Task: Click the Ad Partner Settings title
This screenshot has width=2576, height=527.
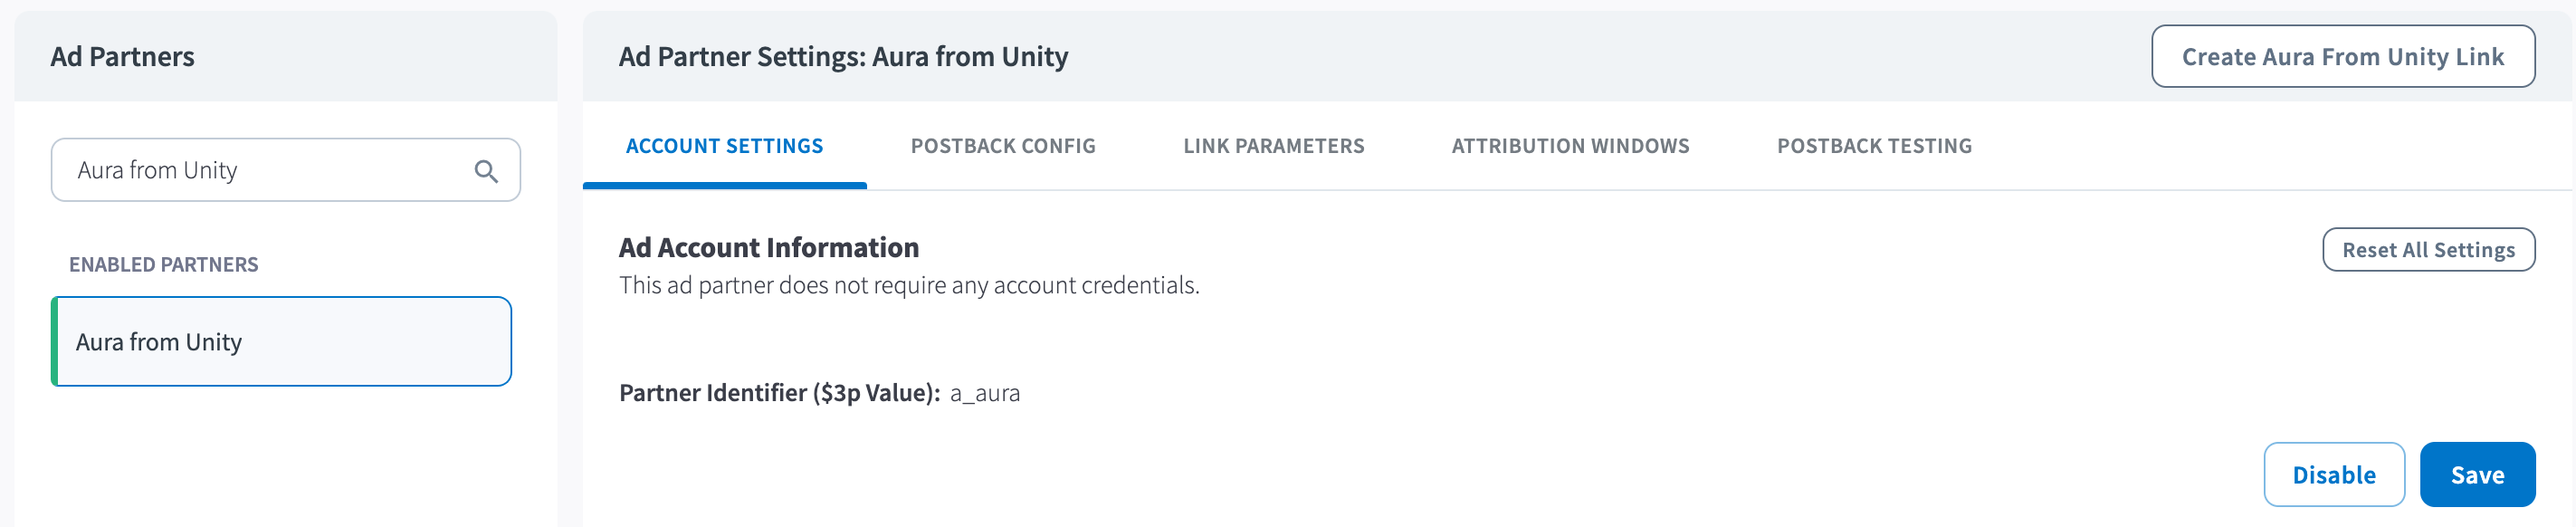Action: point(843,57)
